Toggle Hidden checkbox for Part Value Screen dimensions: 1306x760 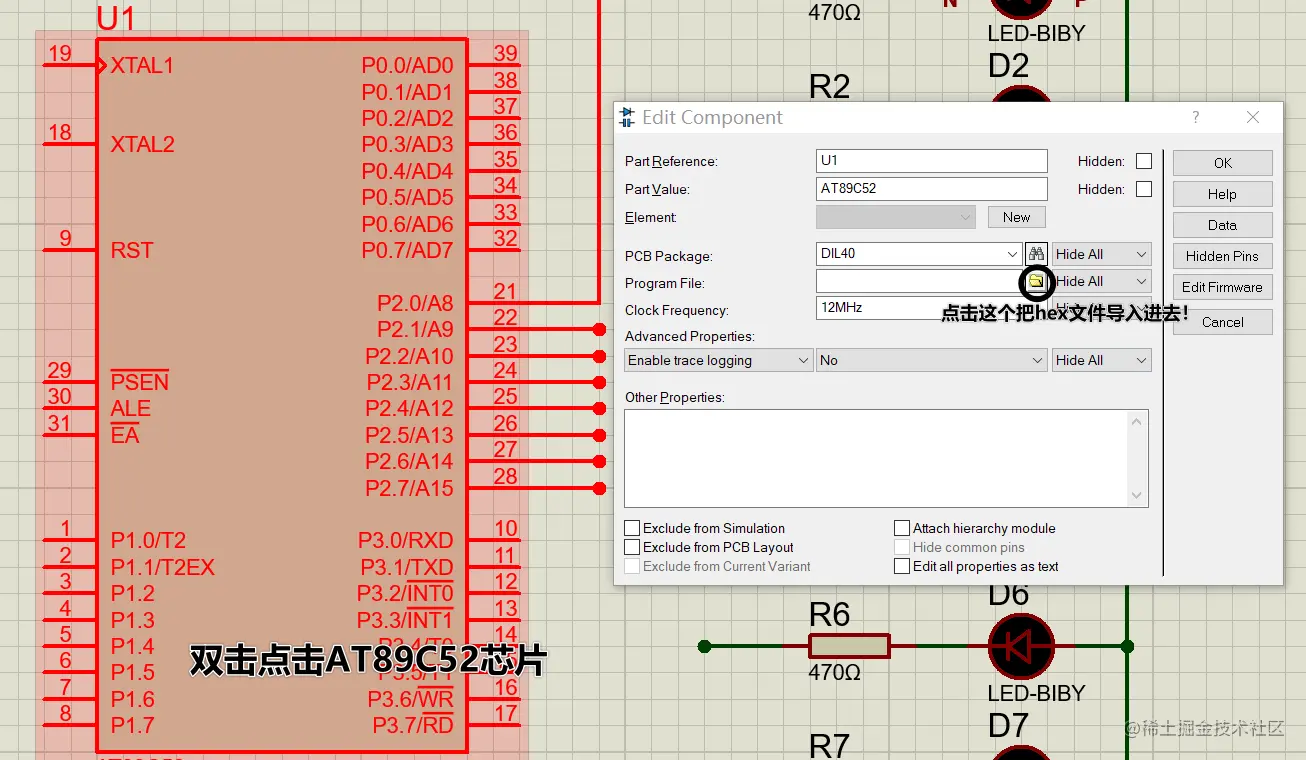1144,189
